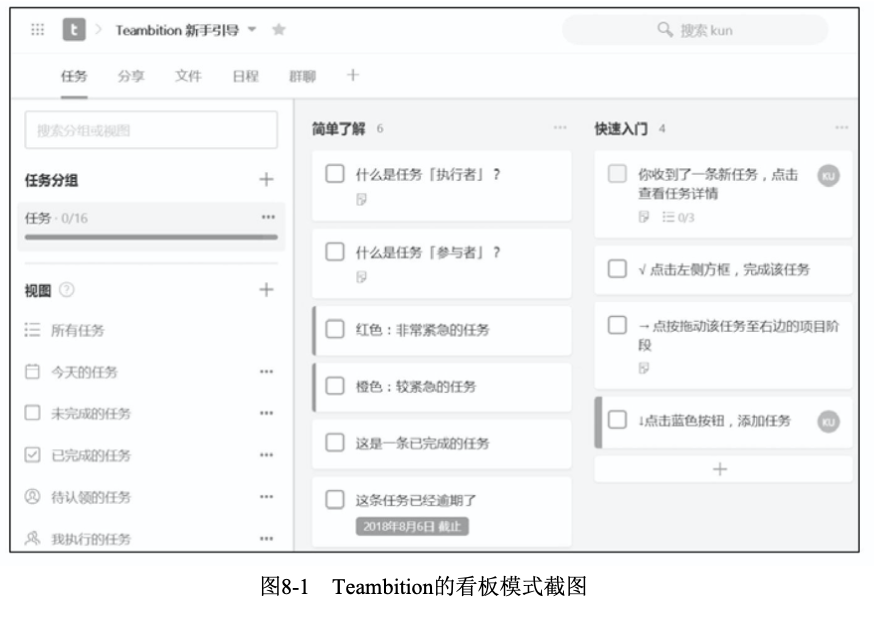Click the 今天的任务 calendar icon
874x618 pixels.
(x=32, y=371)
